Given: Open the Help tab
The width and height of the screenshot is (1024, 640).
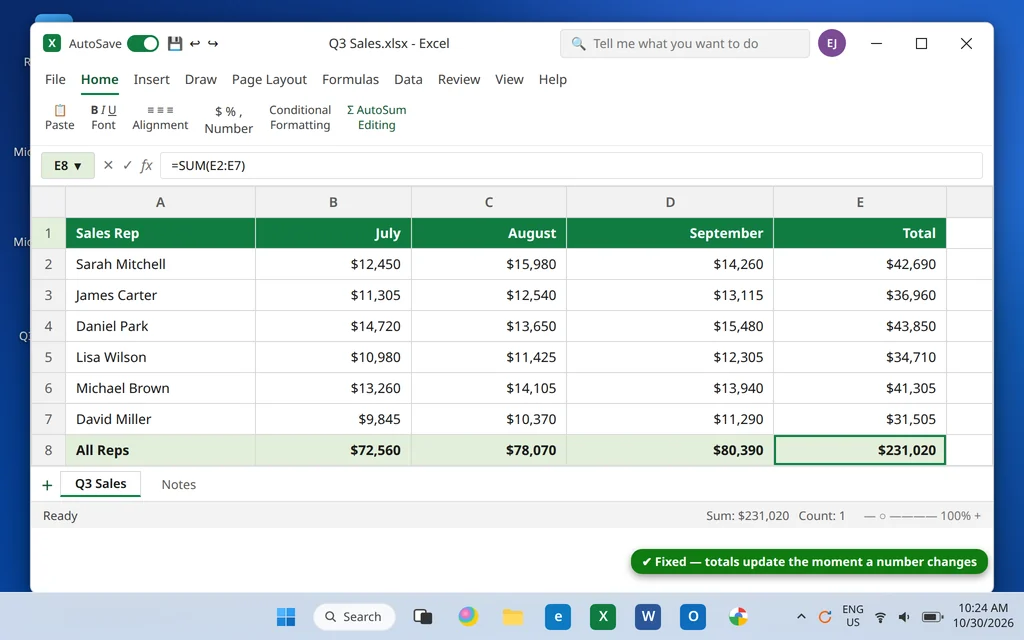Looking at the screenshot, I should 552,79.
